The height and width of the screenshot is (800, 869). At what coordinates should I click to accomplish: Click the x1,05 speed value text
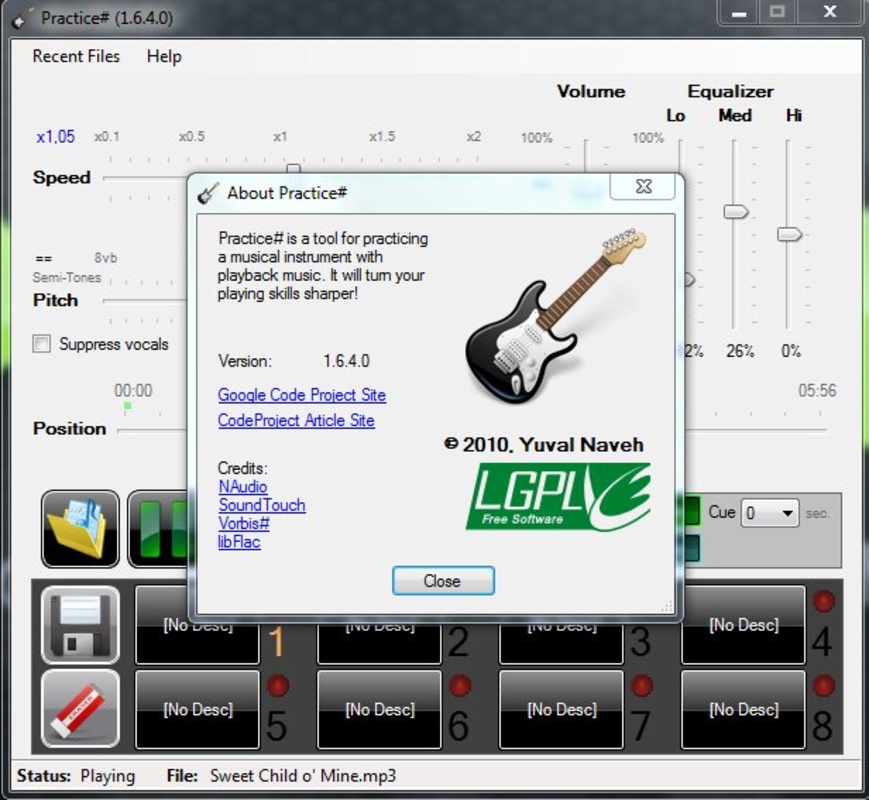(55, 136)
